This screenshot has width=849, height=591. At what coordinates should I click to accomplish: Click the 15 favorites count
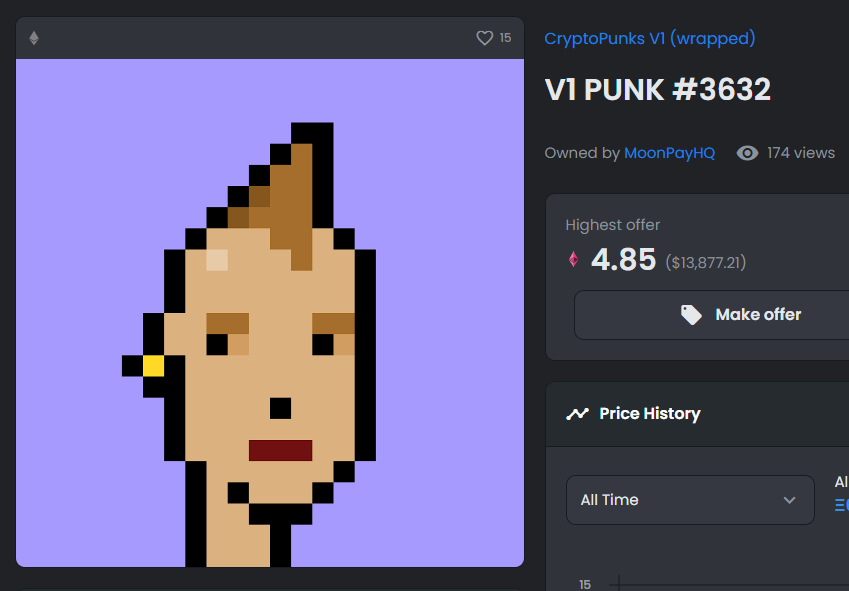[x=505, y=38]
